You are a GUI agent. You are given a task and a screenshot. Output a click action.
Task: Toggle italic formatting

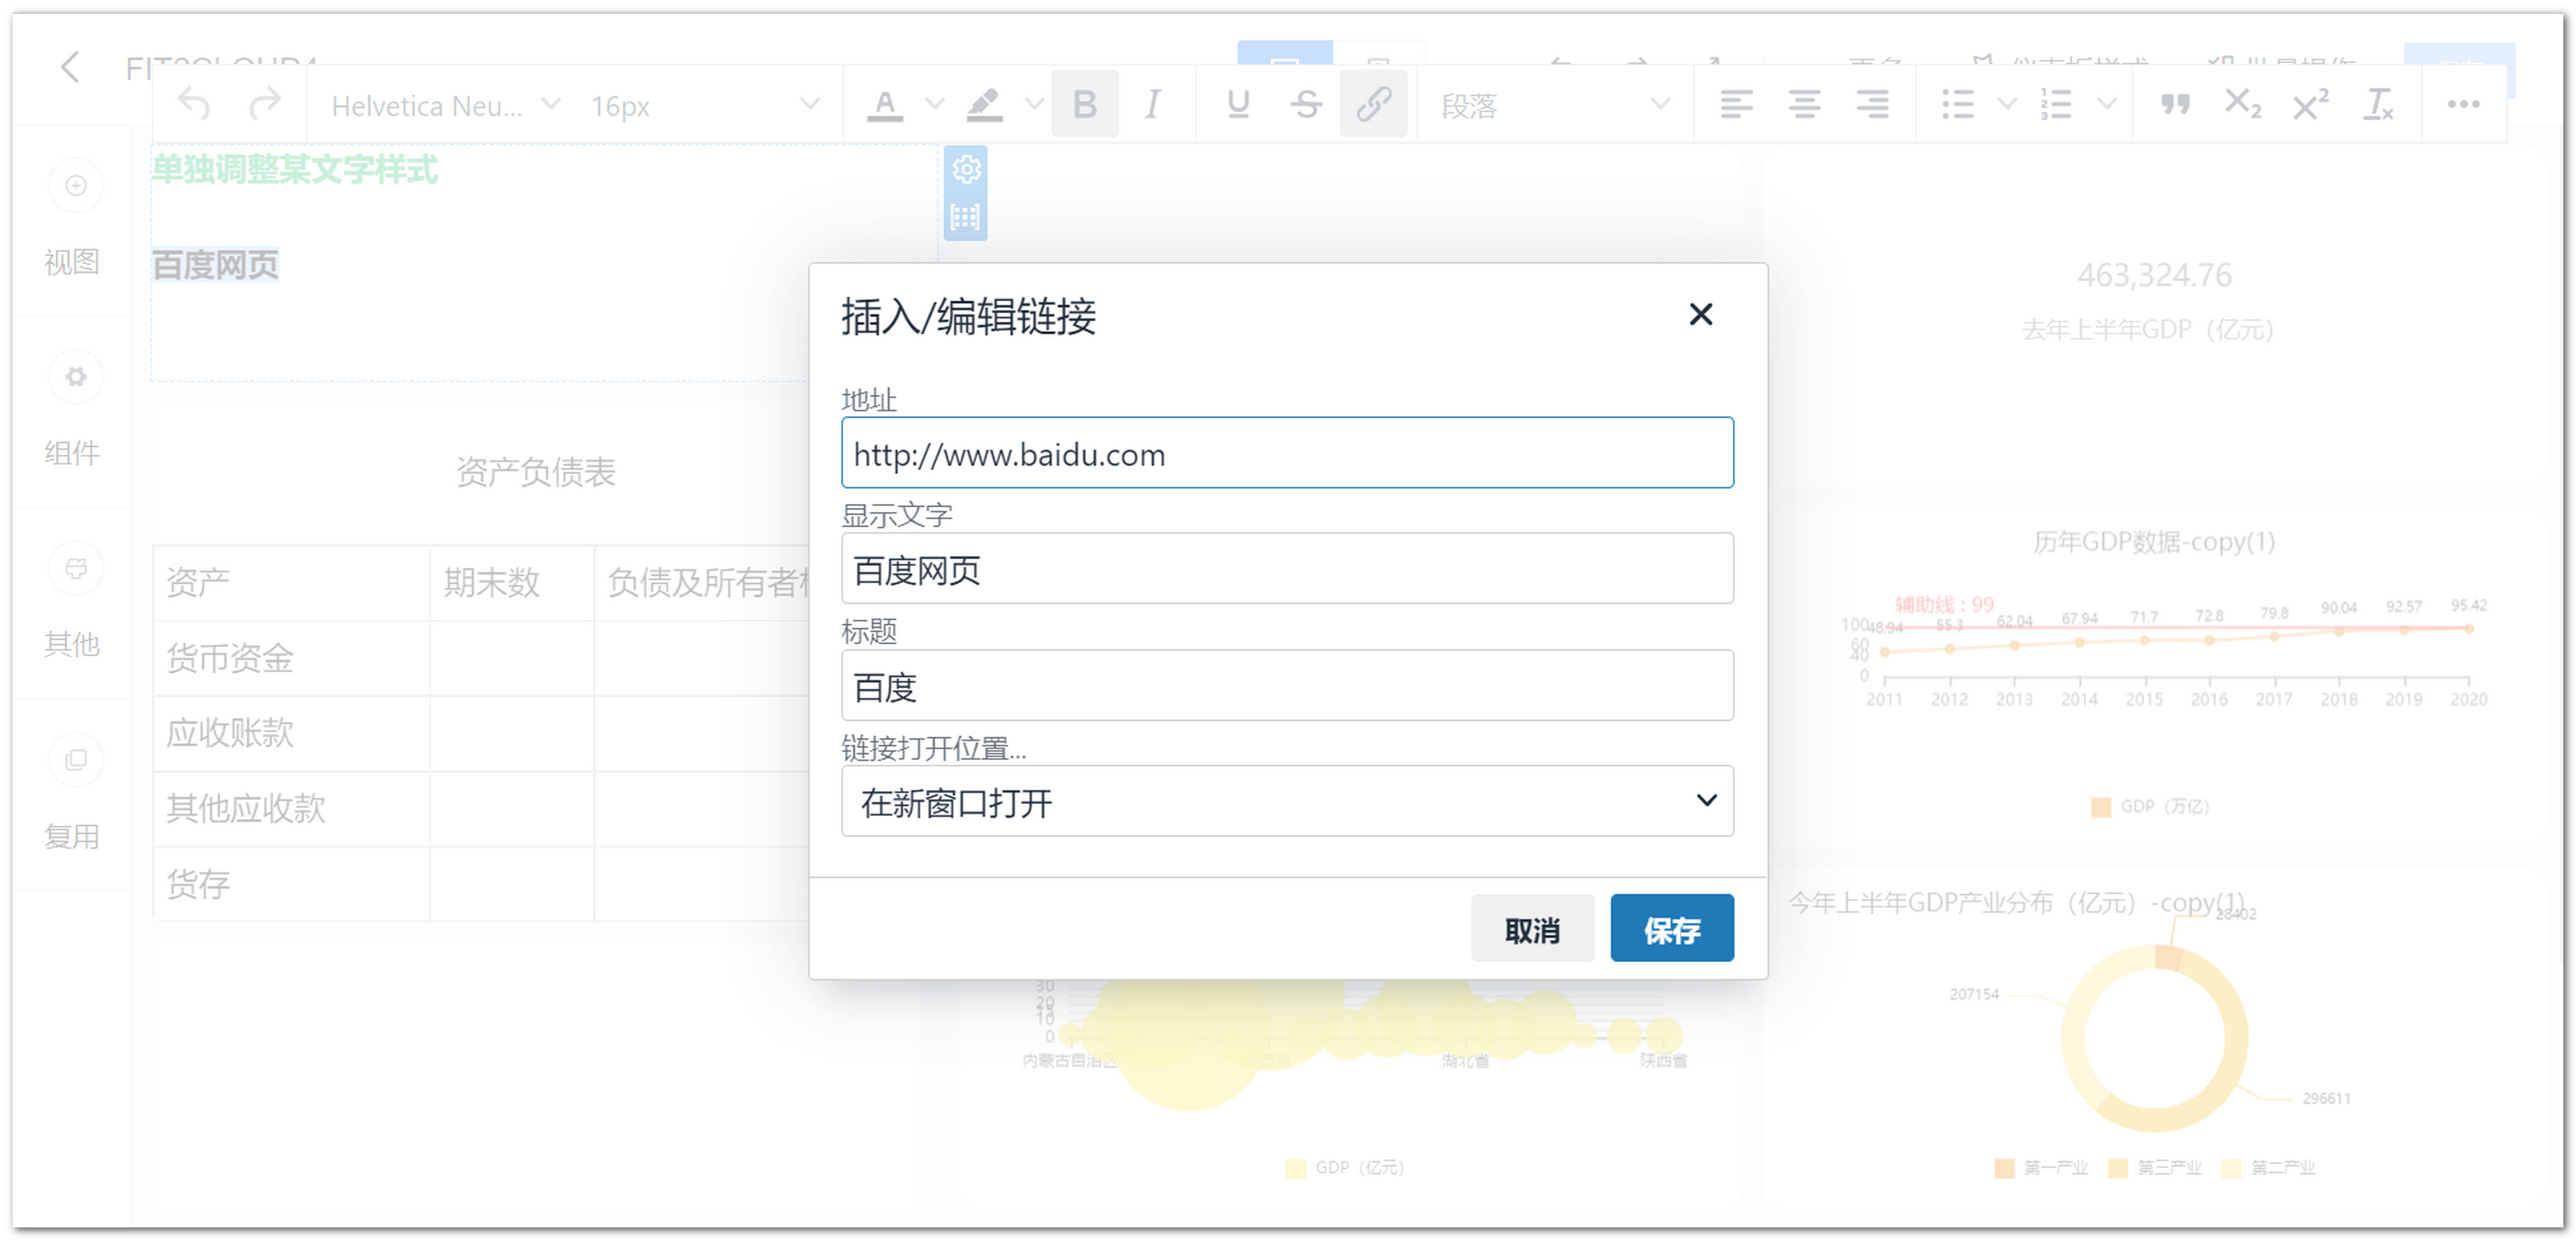click(x=1153, y=104)
